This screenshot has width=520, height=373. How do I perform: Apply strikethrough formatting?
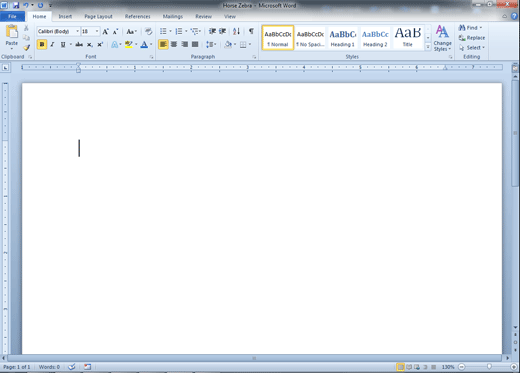(79, 44)
